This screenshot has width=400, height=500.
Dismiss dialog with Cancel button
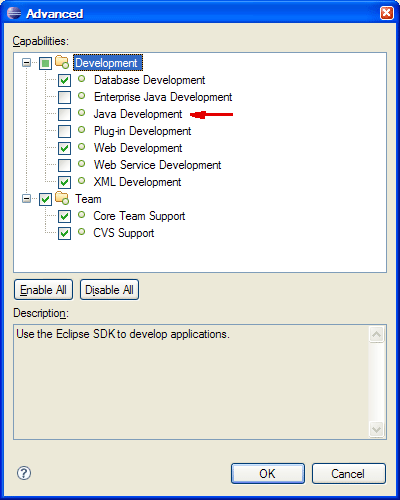[349, 473]
